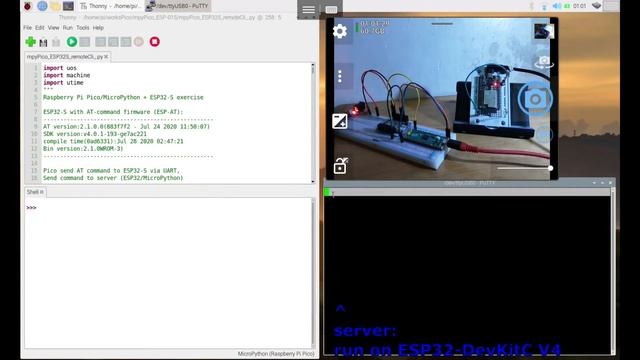Open the camera three-dot options menu
The image size is (640, 360).
tap(340, 76)
